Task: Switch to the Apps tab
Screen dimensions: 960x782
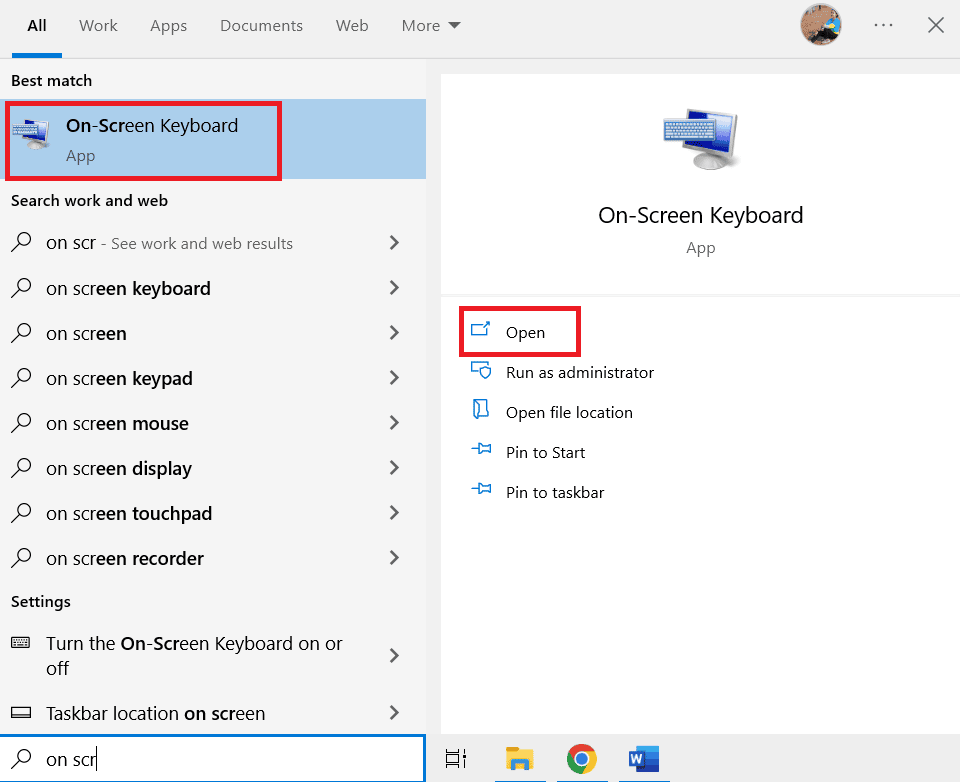Action: 168,25
